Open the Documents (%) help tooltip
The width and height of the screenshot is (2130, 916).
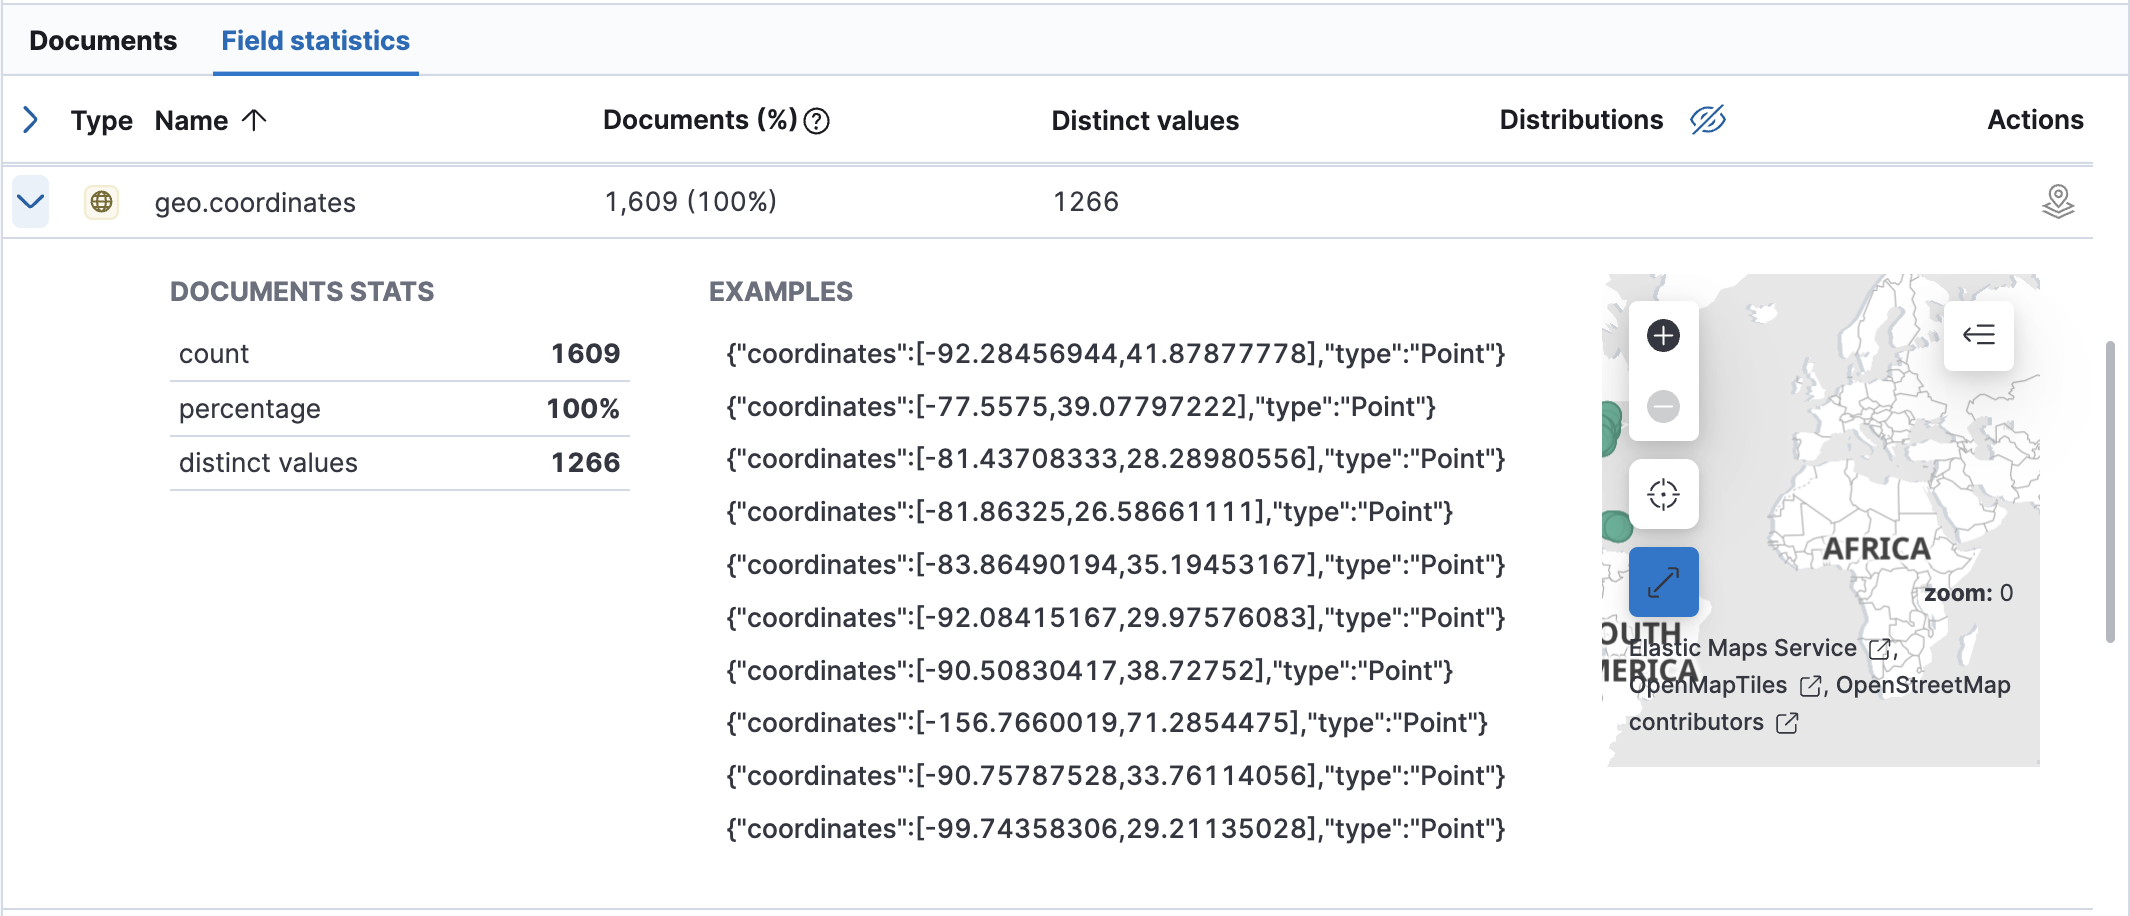816,121
